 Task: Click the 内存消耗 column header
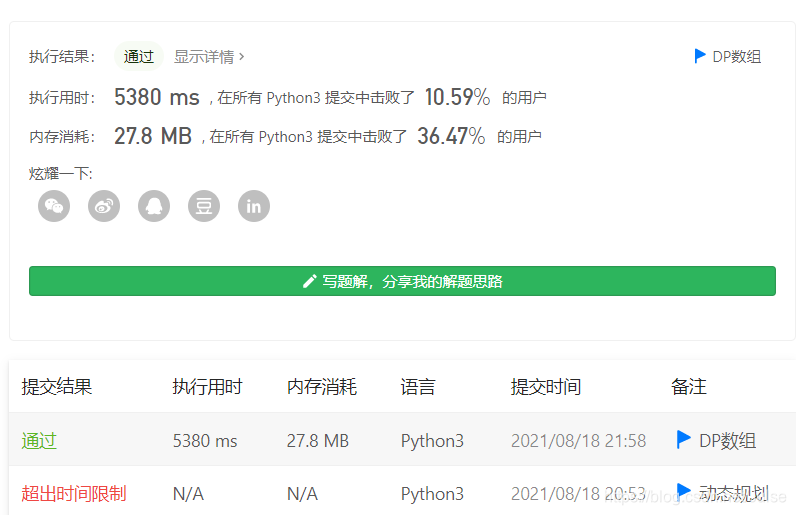[322, 387]
